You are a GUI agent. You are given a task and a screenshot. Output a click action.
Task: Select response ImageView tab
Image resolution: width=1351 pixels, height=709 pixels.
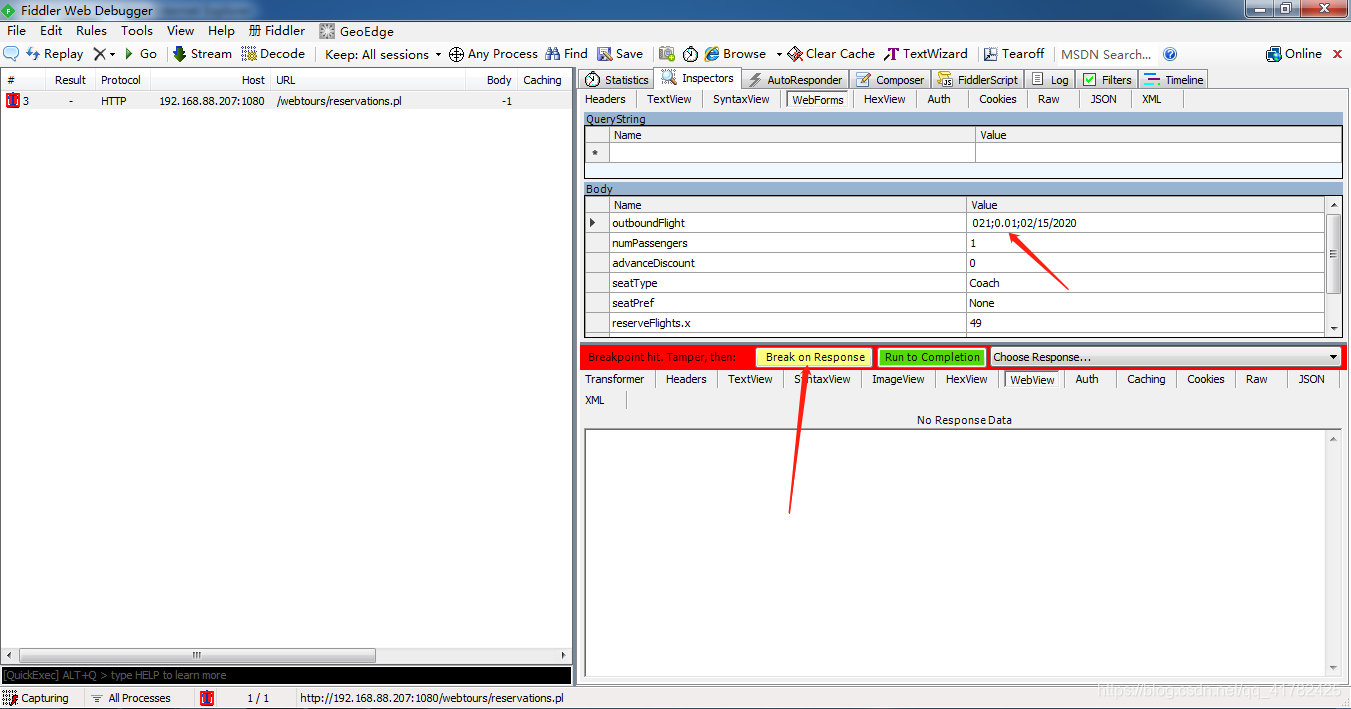pyautogui.click(x=898, y=379)
